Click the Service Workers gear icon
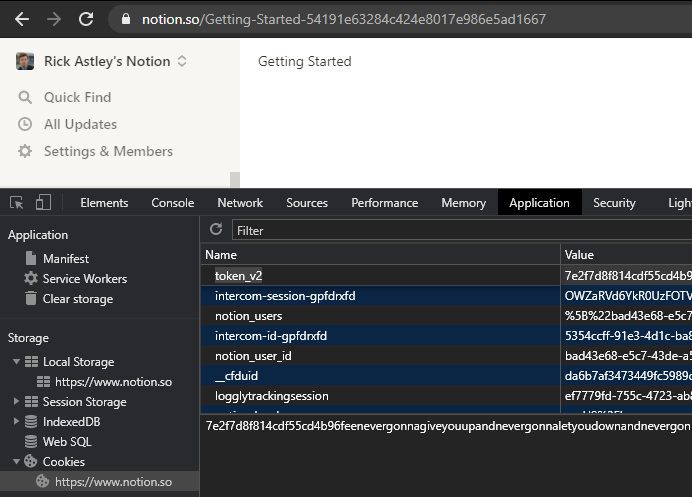This screenshot has height=497, width=692. click(31, 278)
